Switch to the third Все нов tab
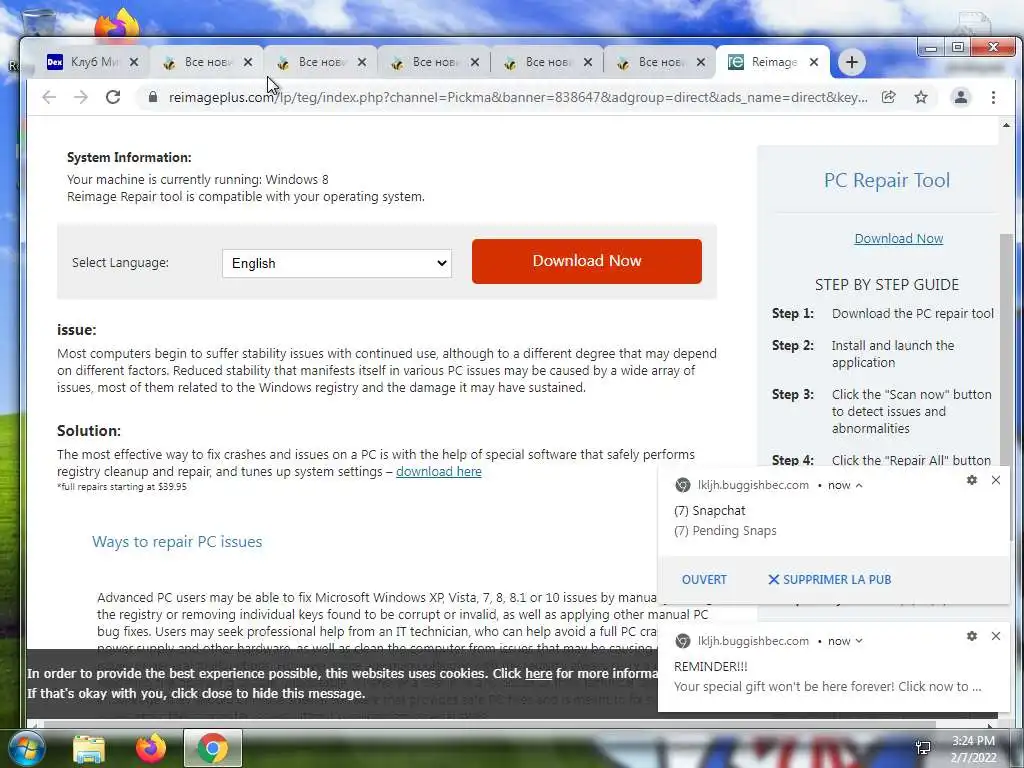This screenshot has width=1024, height=768. [x=434, y=62]
